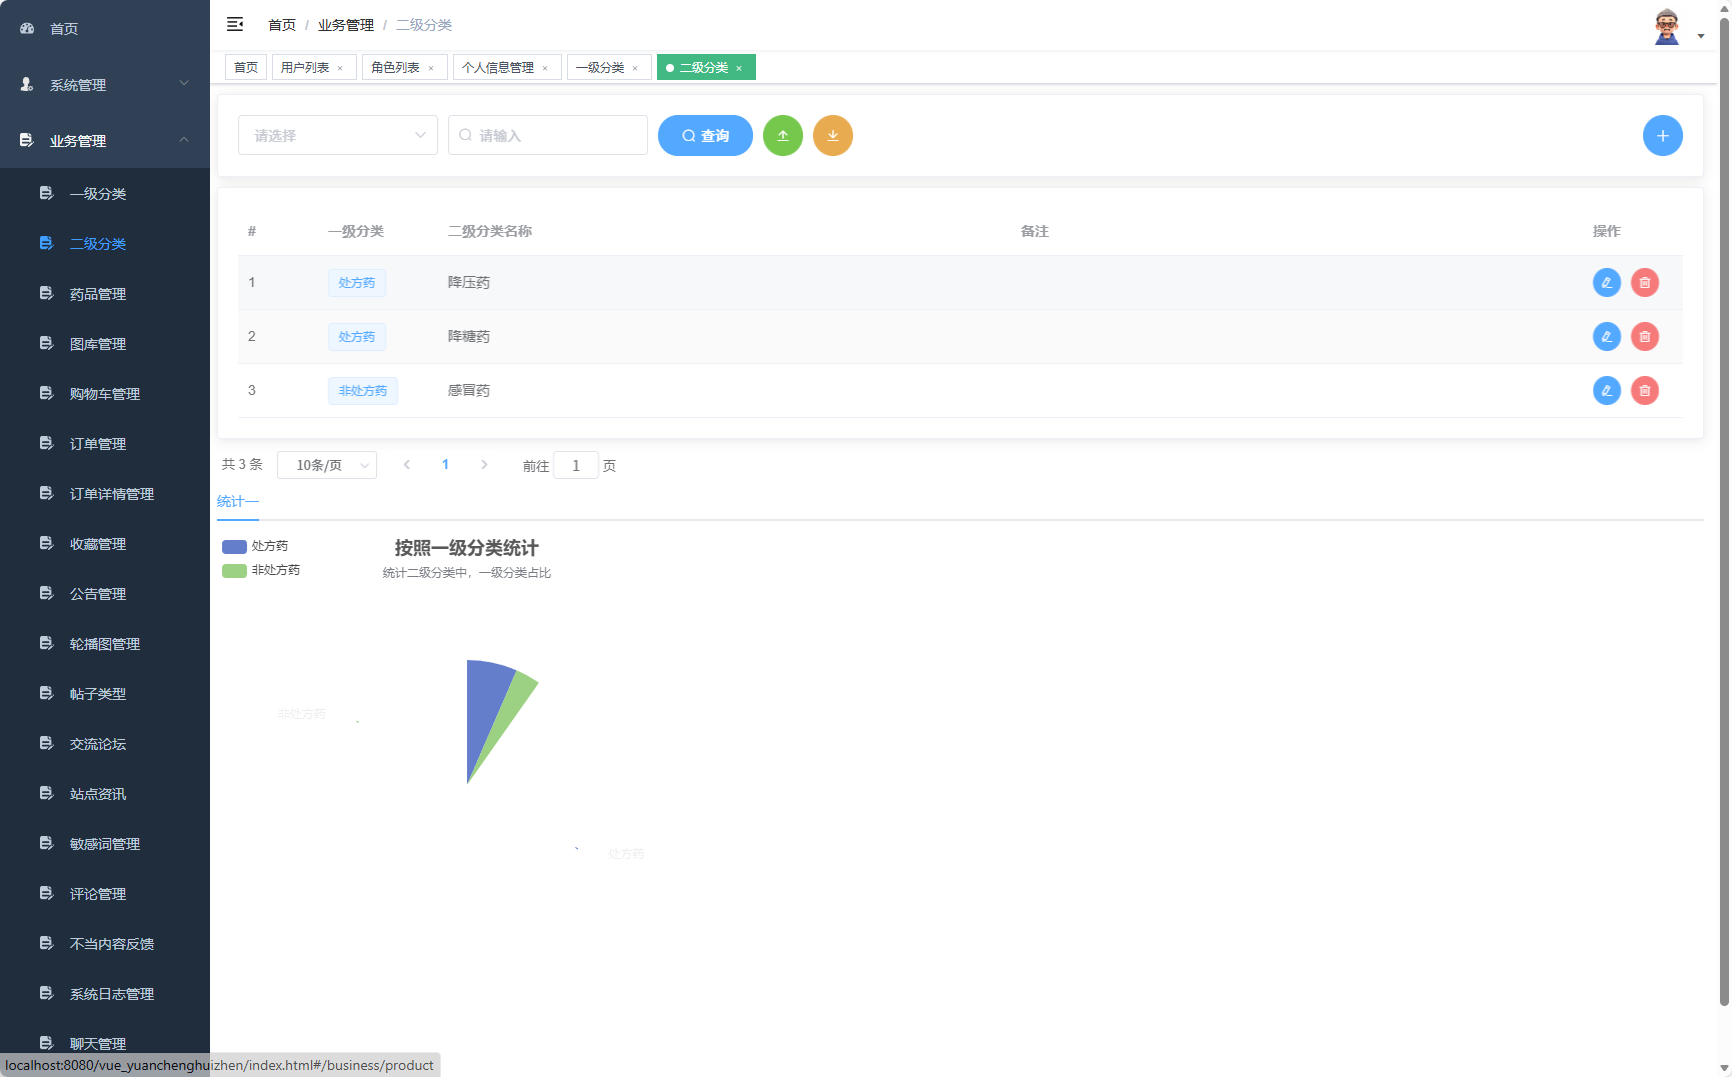
Task: Edit the 降压药 row with pencil icon
Action: (x=1606, y=282)
